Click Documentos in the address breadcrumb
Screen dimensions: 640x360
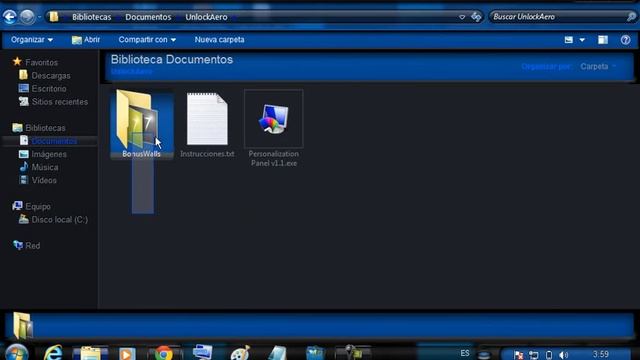coord(148,17)
